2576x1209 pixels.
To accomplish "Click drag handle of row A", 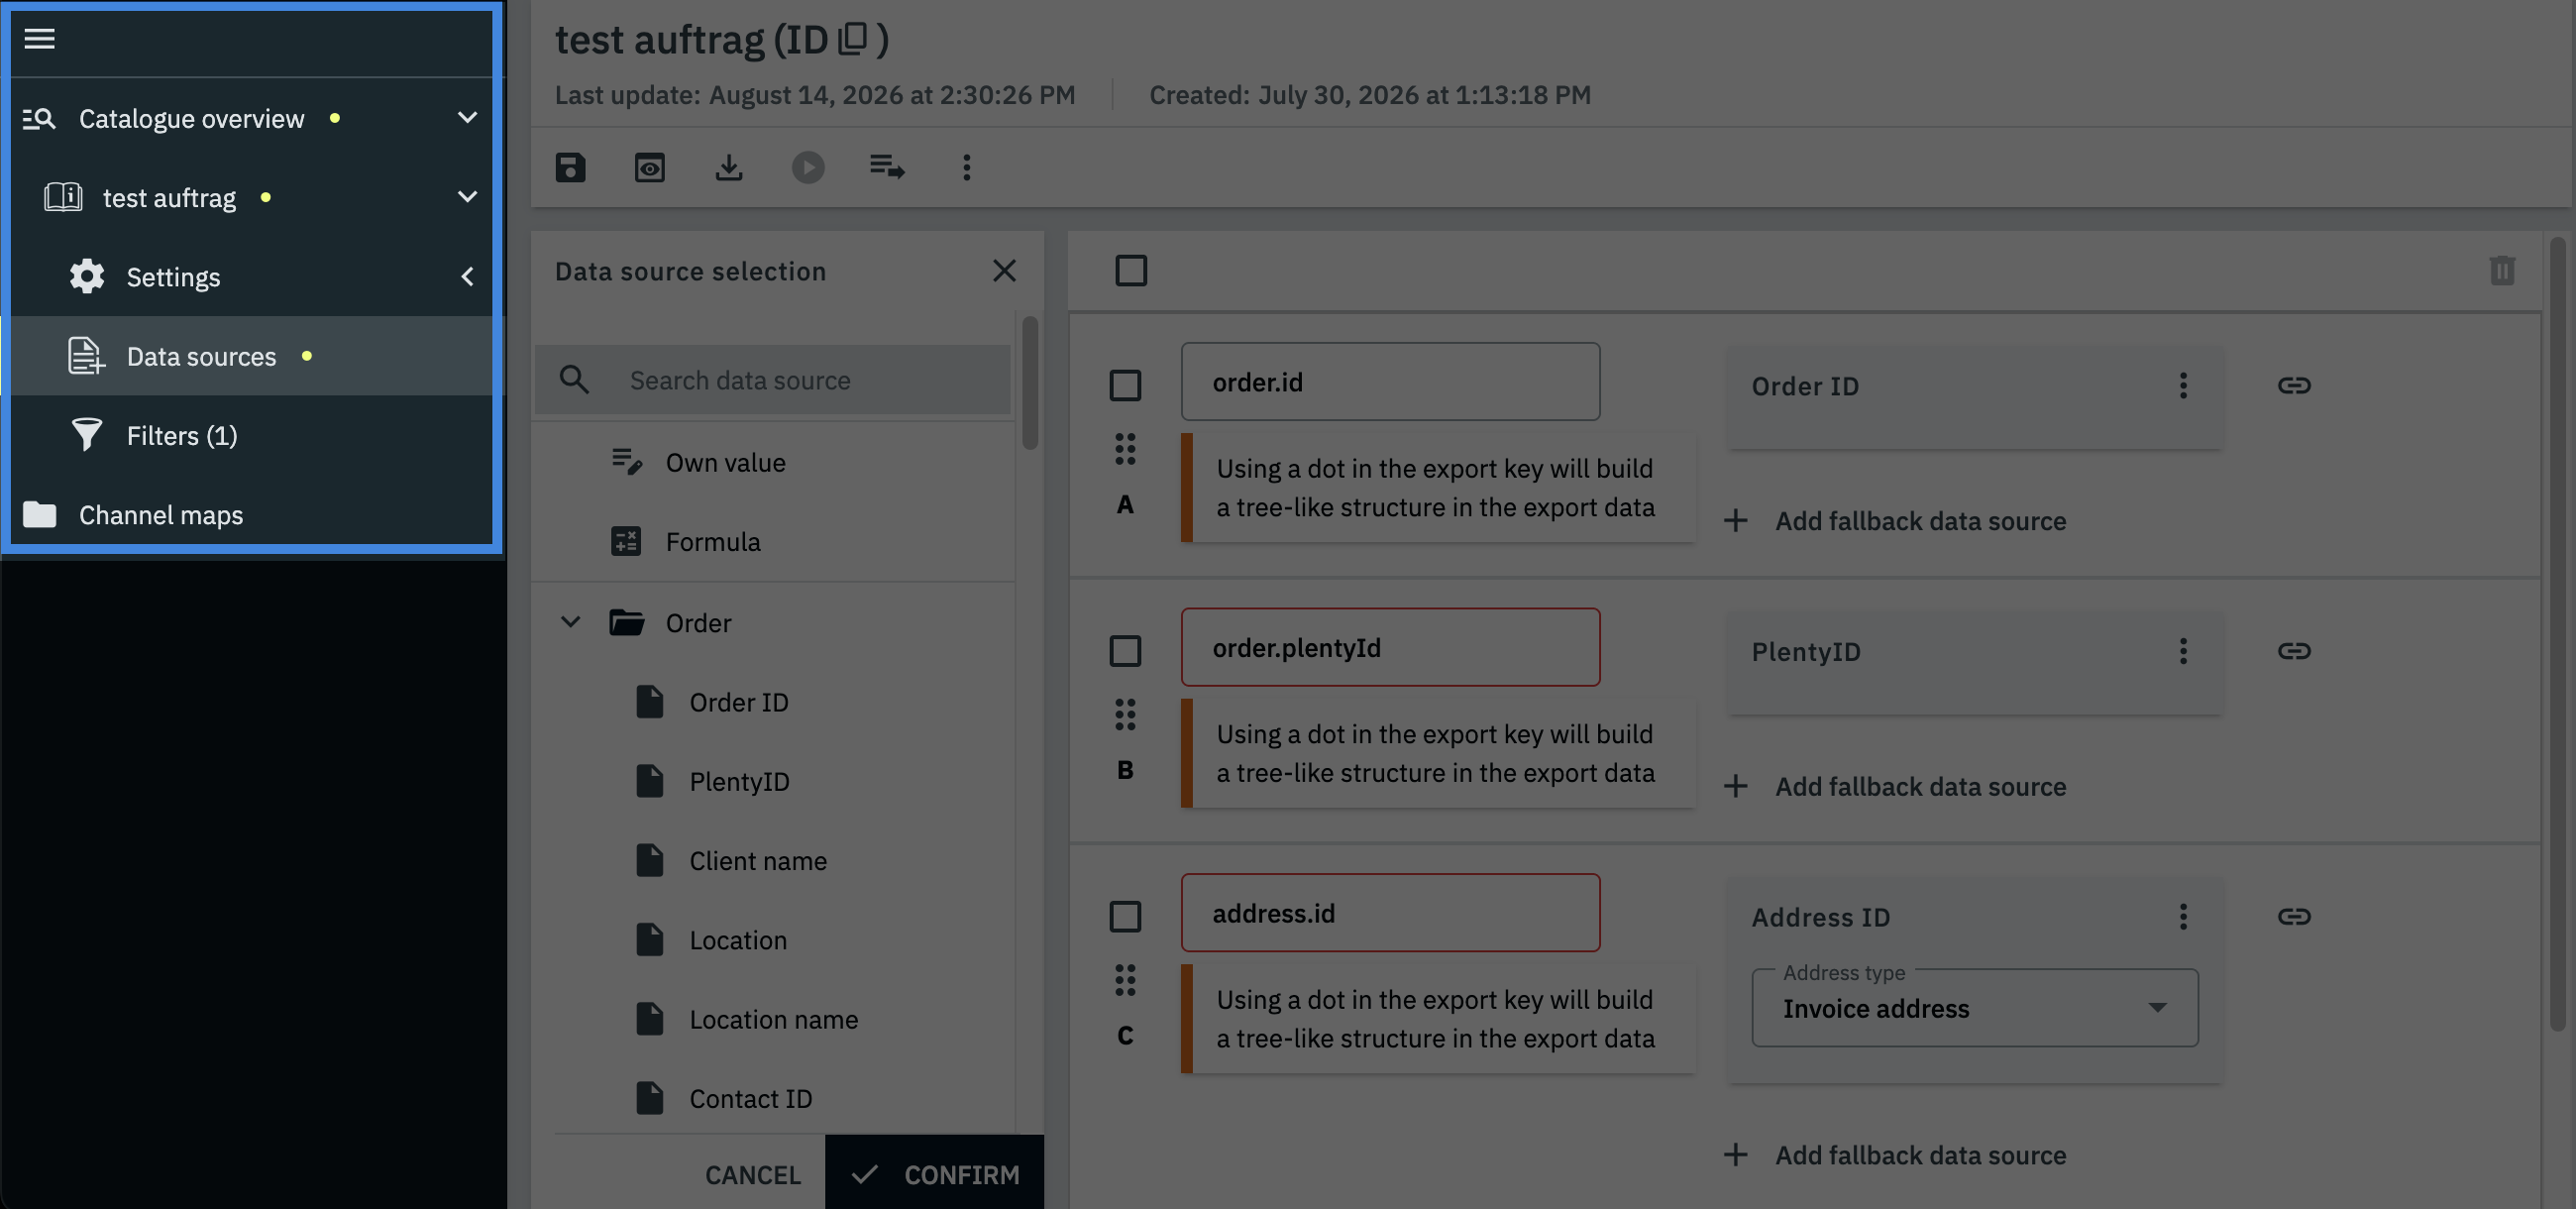I will point(1125,449).
